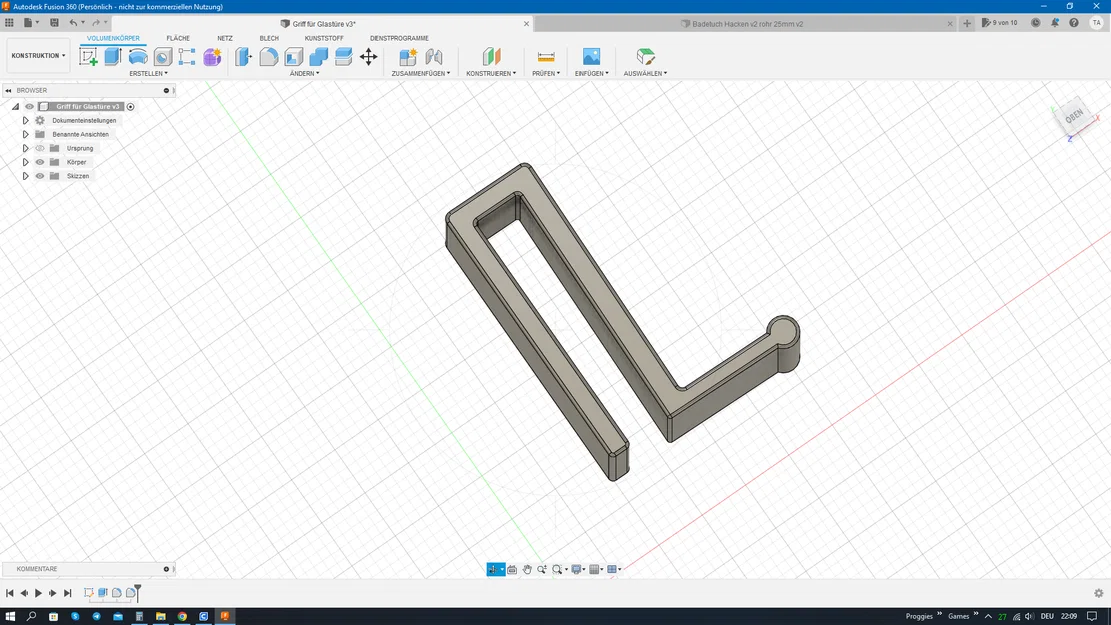Expand the Ursprung node
The image size is (1111, 625).
click(x=26, y=148)
